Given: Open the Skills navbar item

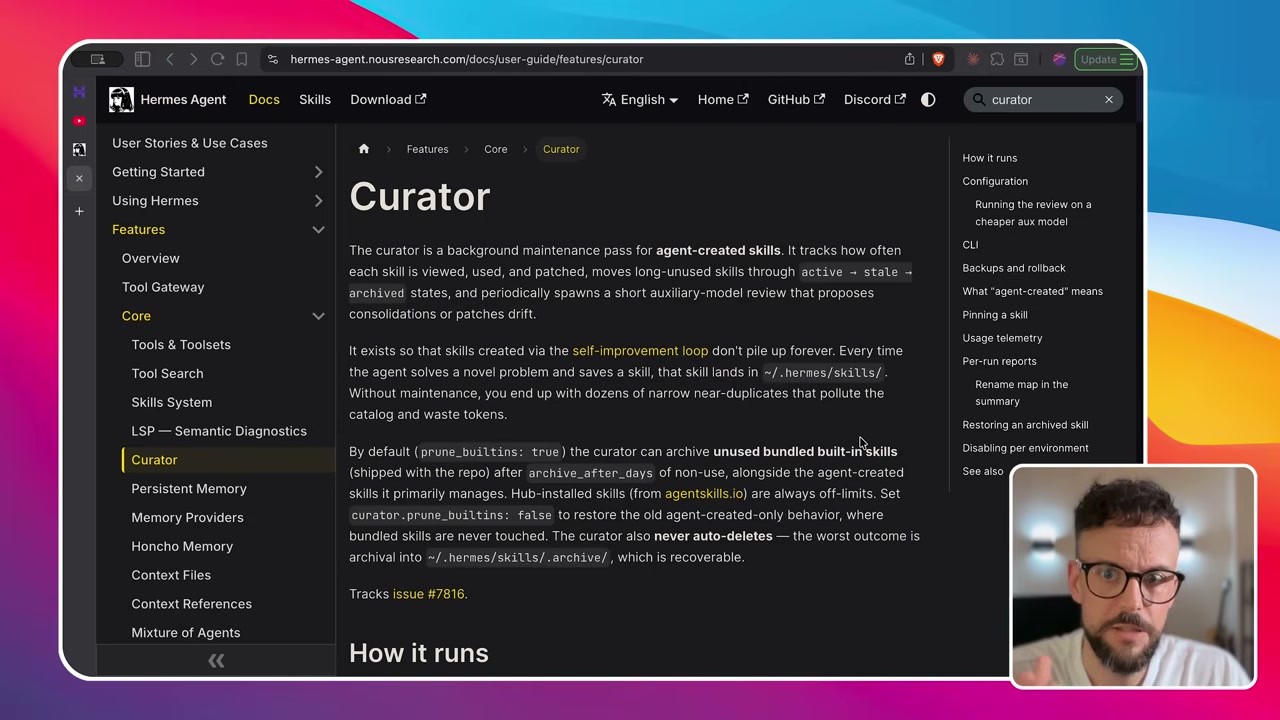Looking at the screenshot, I should pos(315,100).
